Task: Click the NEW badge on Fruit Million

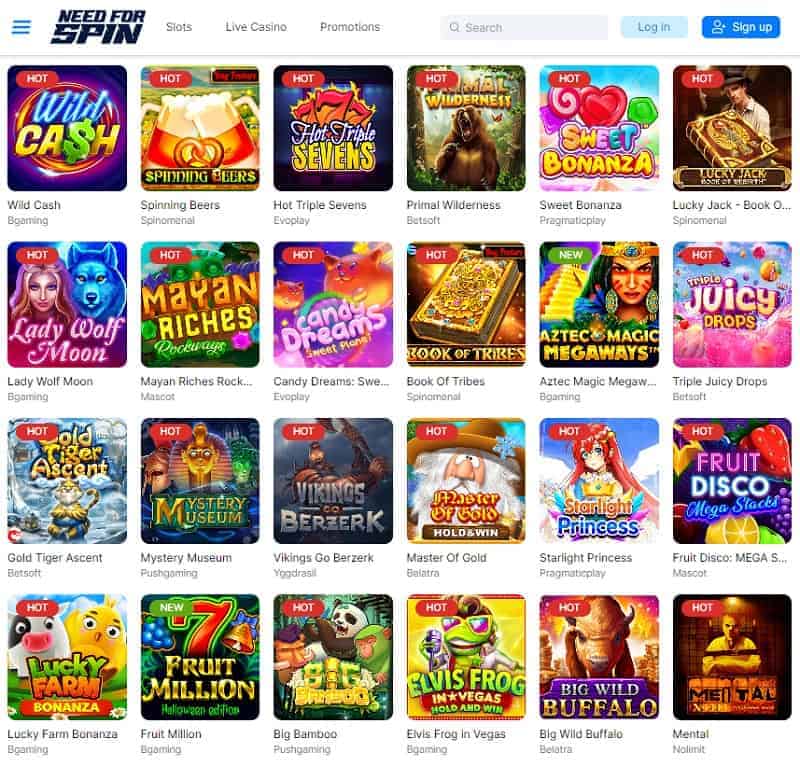Action: click(x=171, y=607)
